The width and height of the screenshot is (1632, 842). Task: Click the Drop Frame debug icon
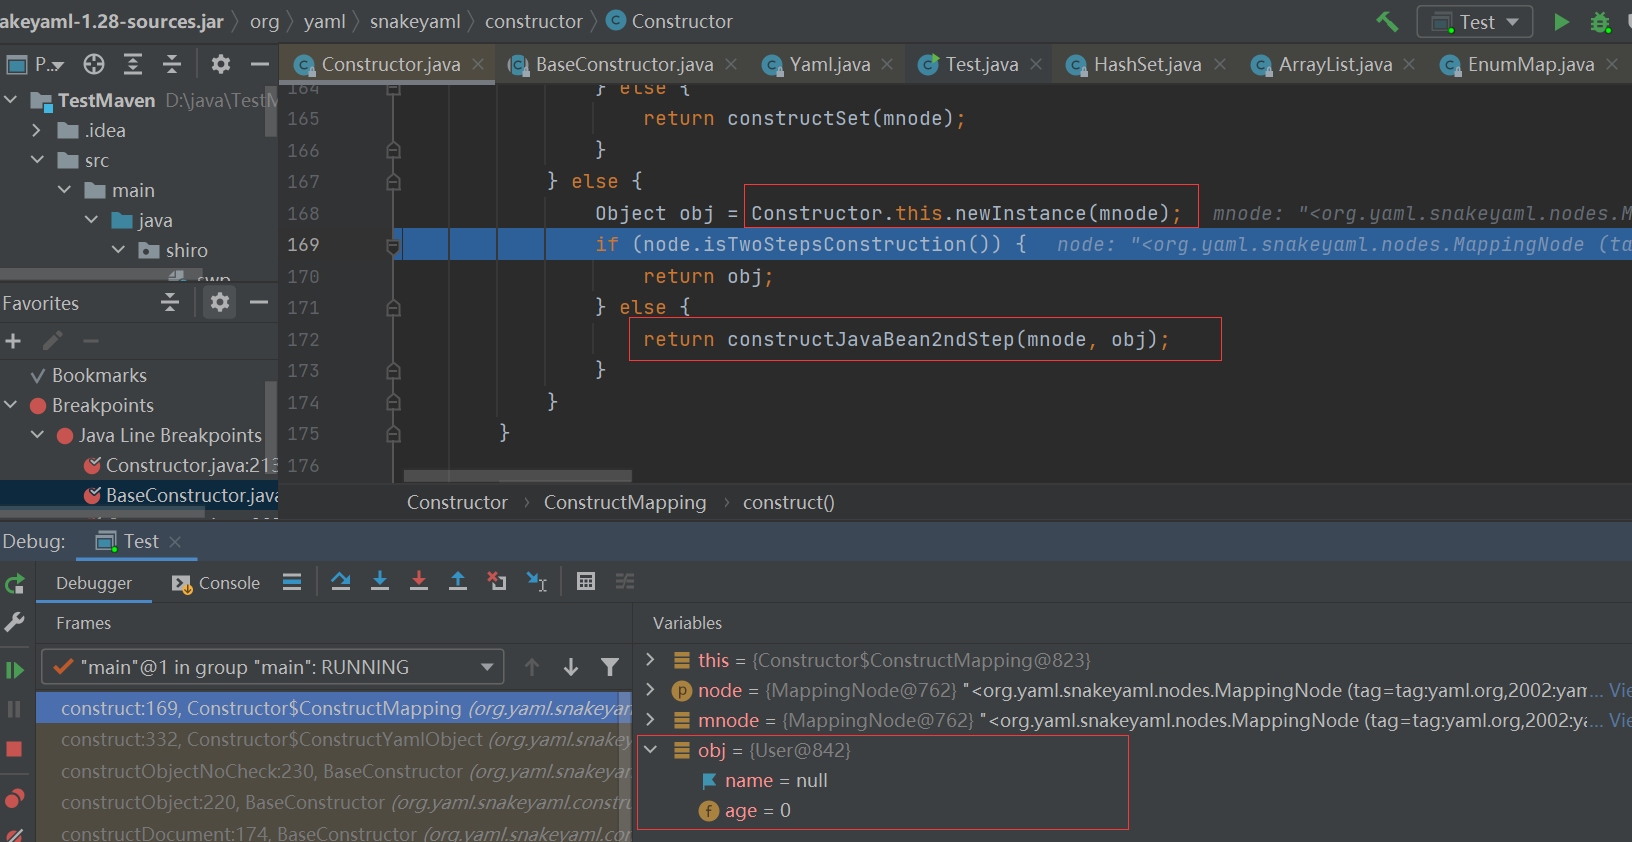[x=497, y=581]
